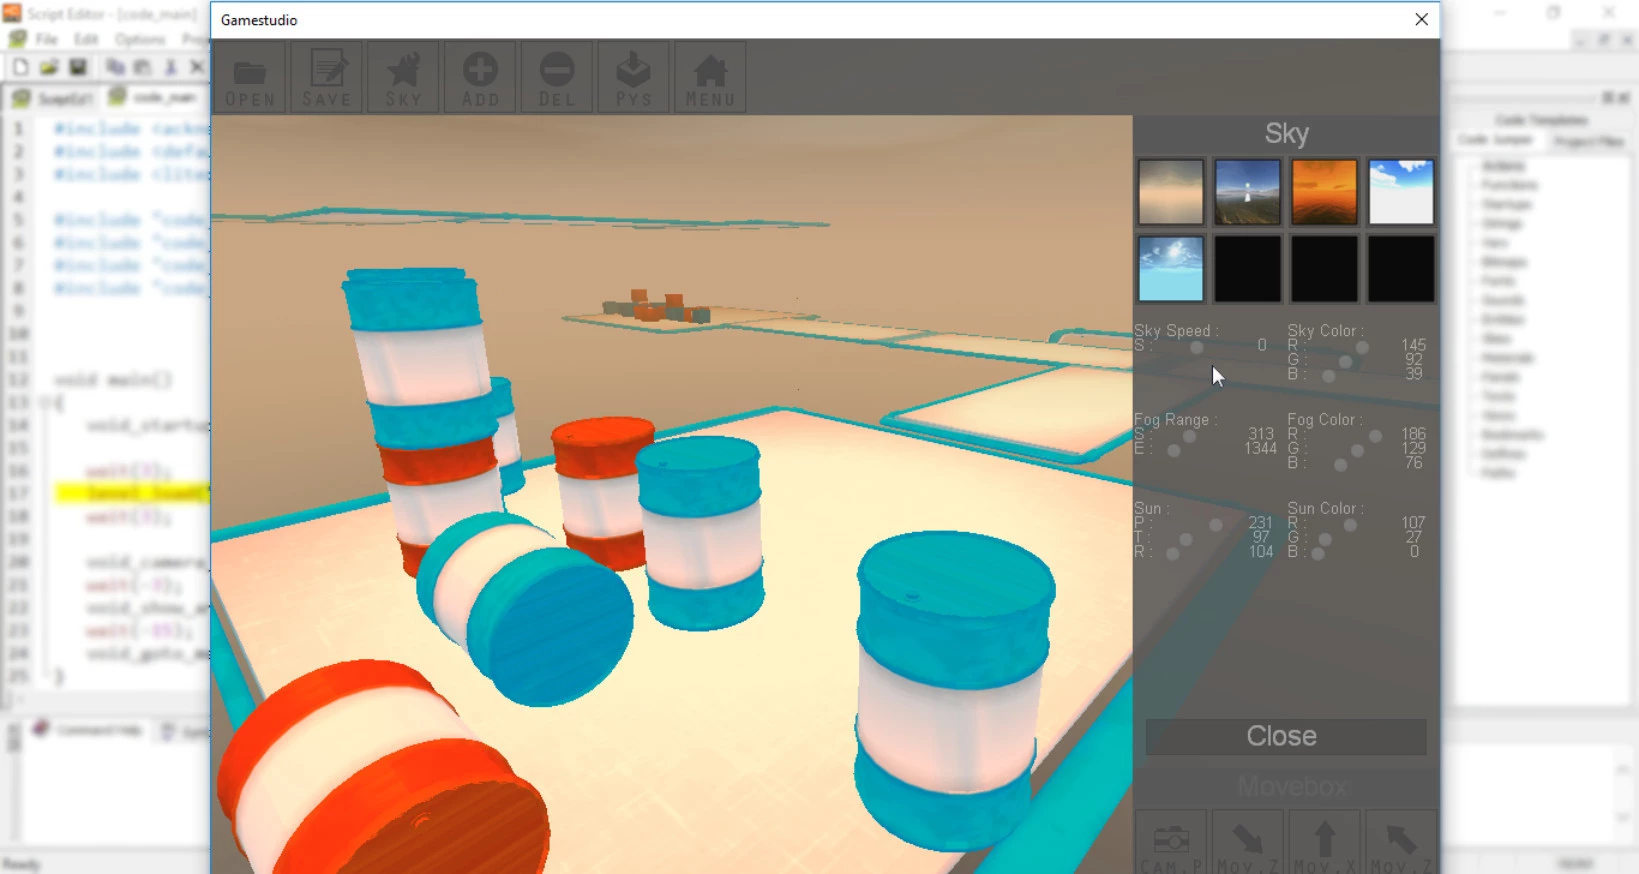Switch to the first script tab in Script Editor
Screen dimensions: 1639x874
tap(53, 98)
